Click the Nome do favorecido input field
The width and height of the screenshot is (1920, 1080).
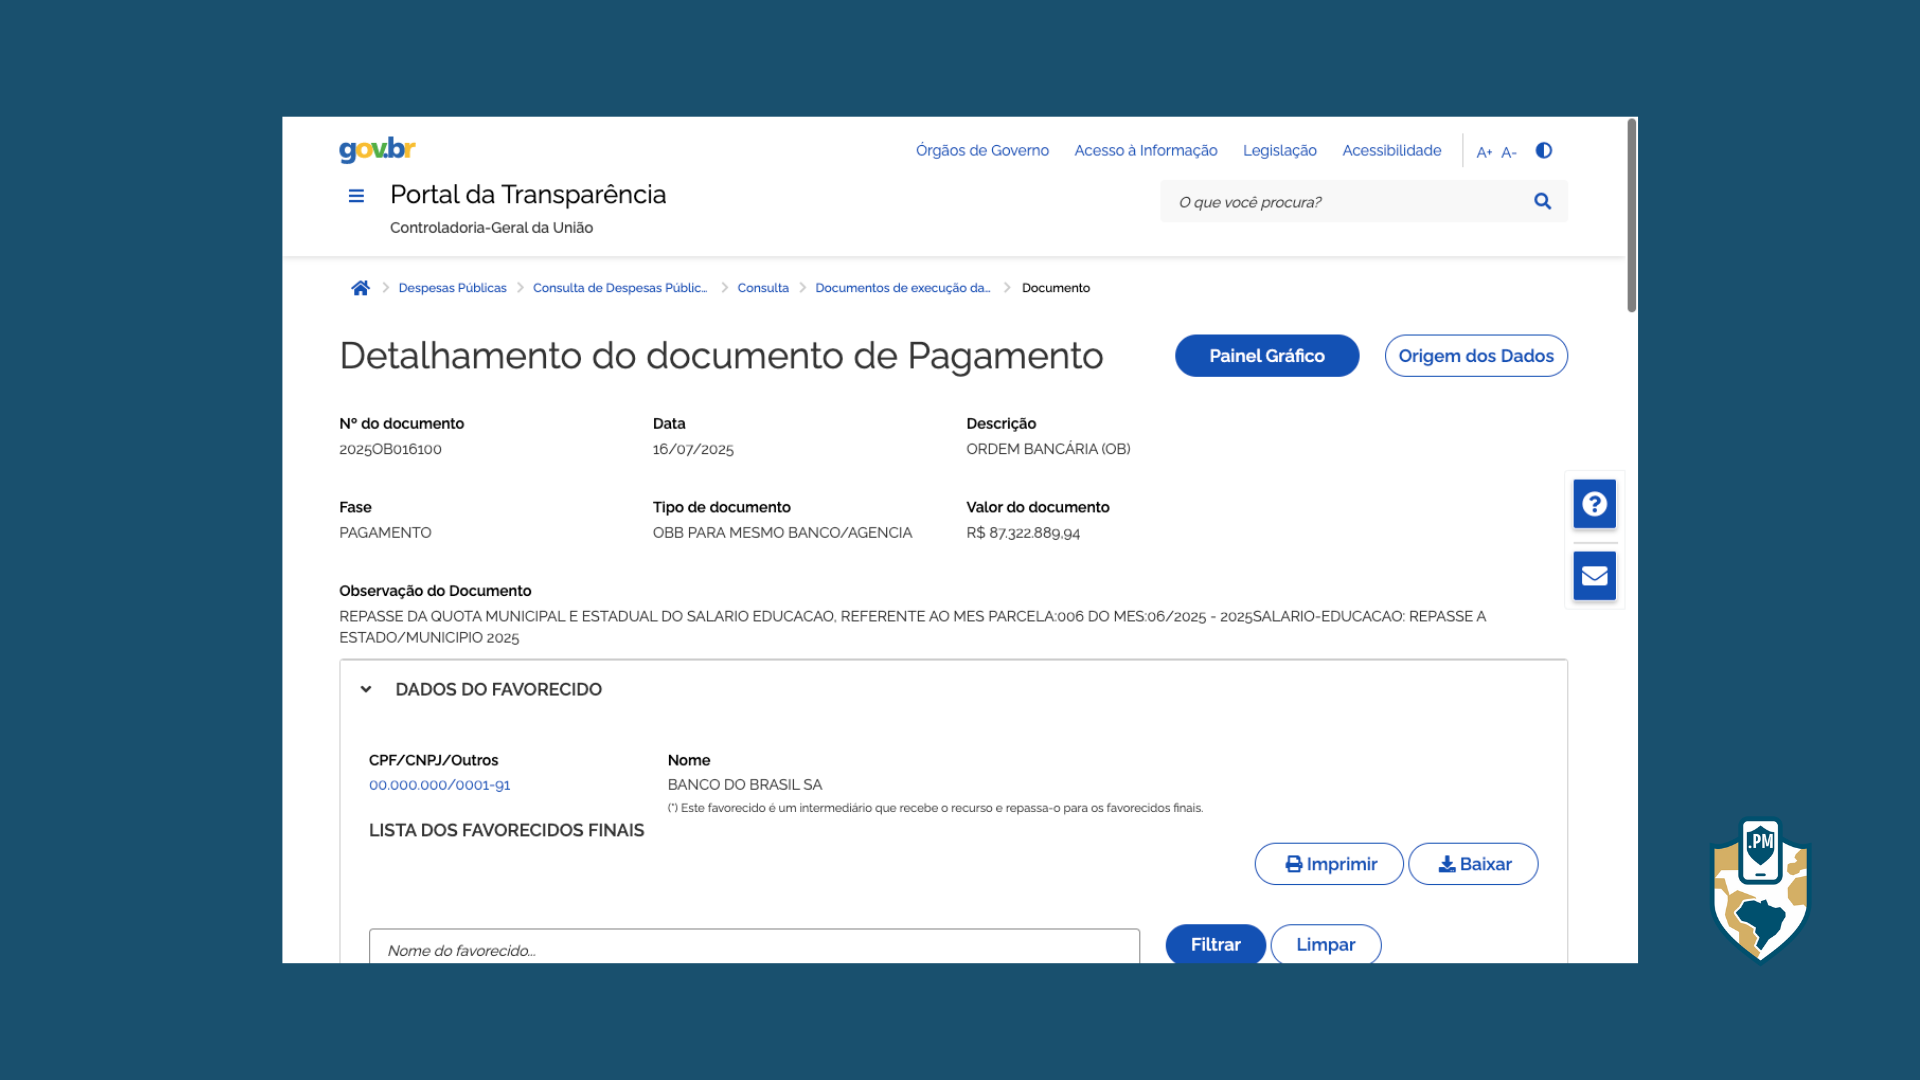tap(753, 949)
